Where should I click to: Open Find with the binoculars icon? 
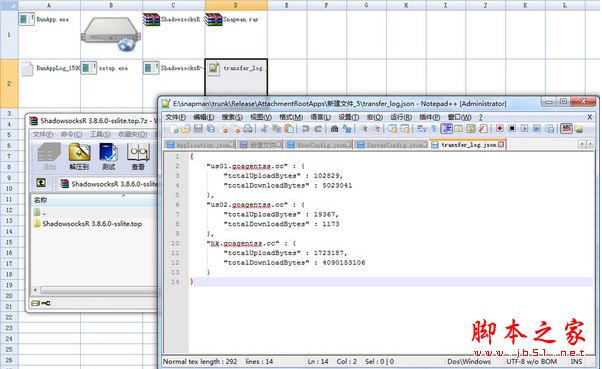334,129
